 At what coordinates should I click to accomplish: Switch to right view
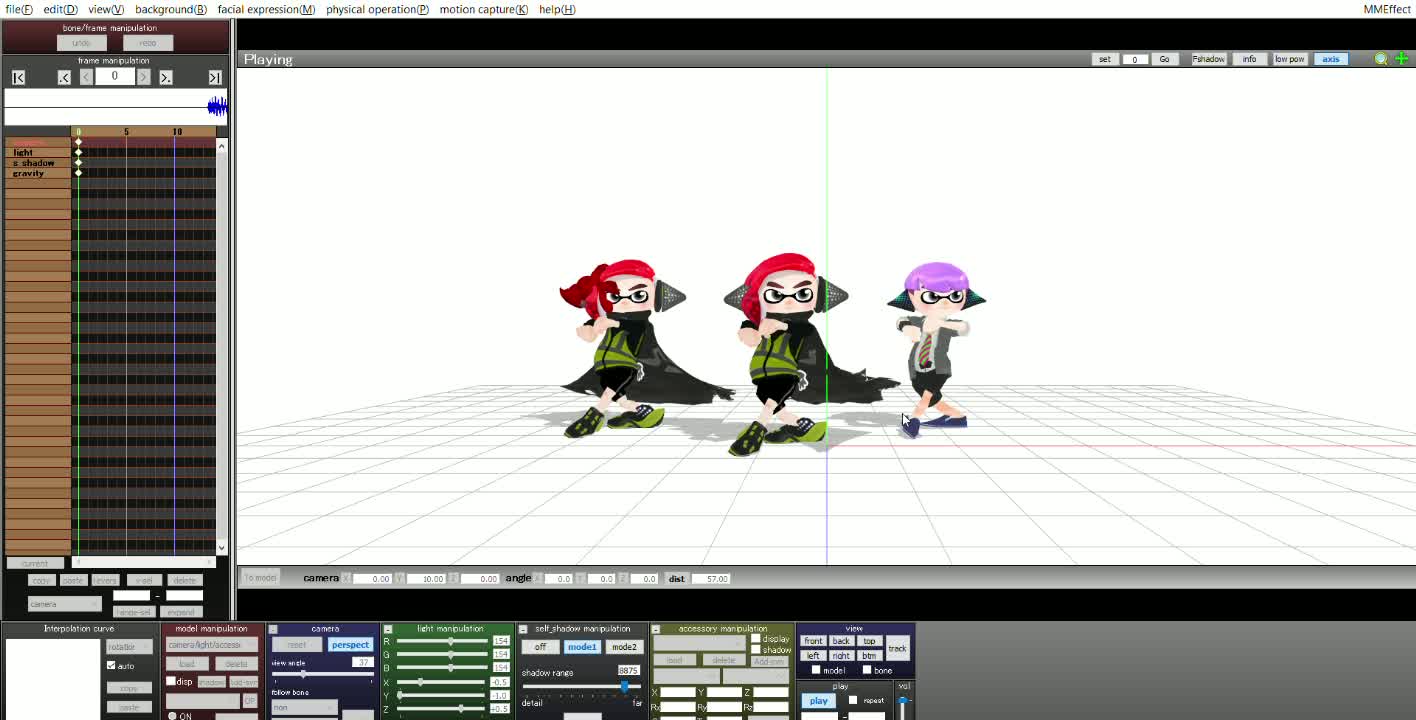point(841,656)
